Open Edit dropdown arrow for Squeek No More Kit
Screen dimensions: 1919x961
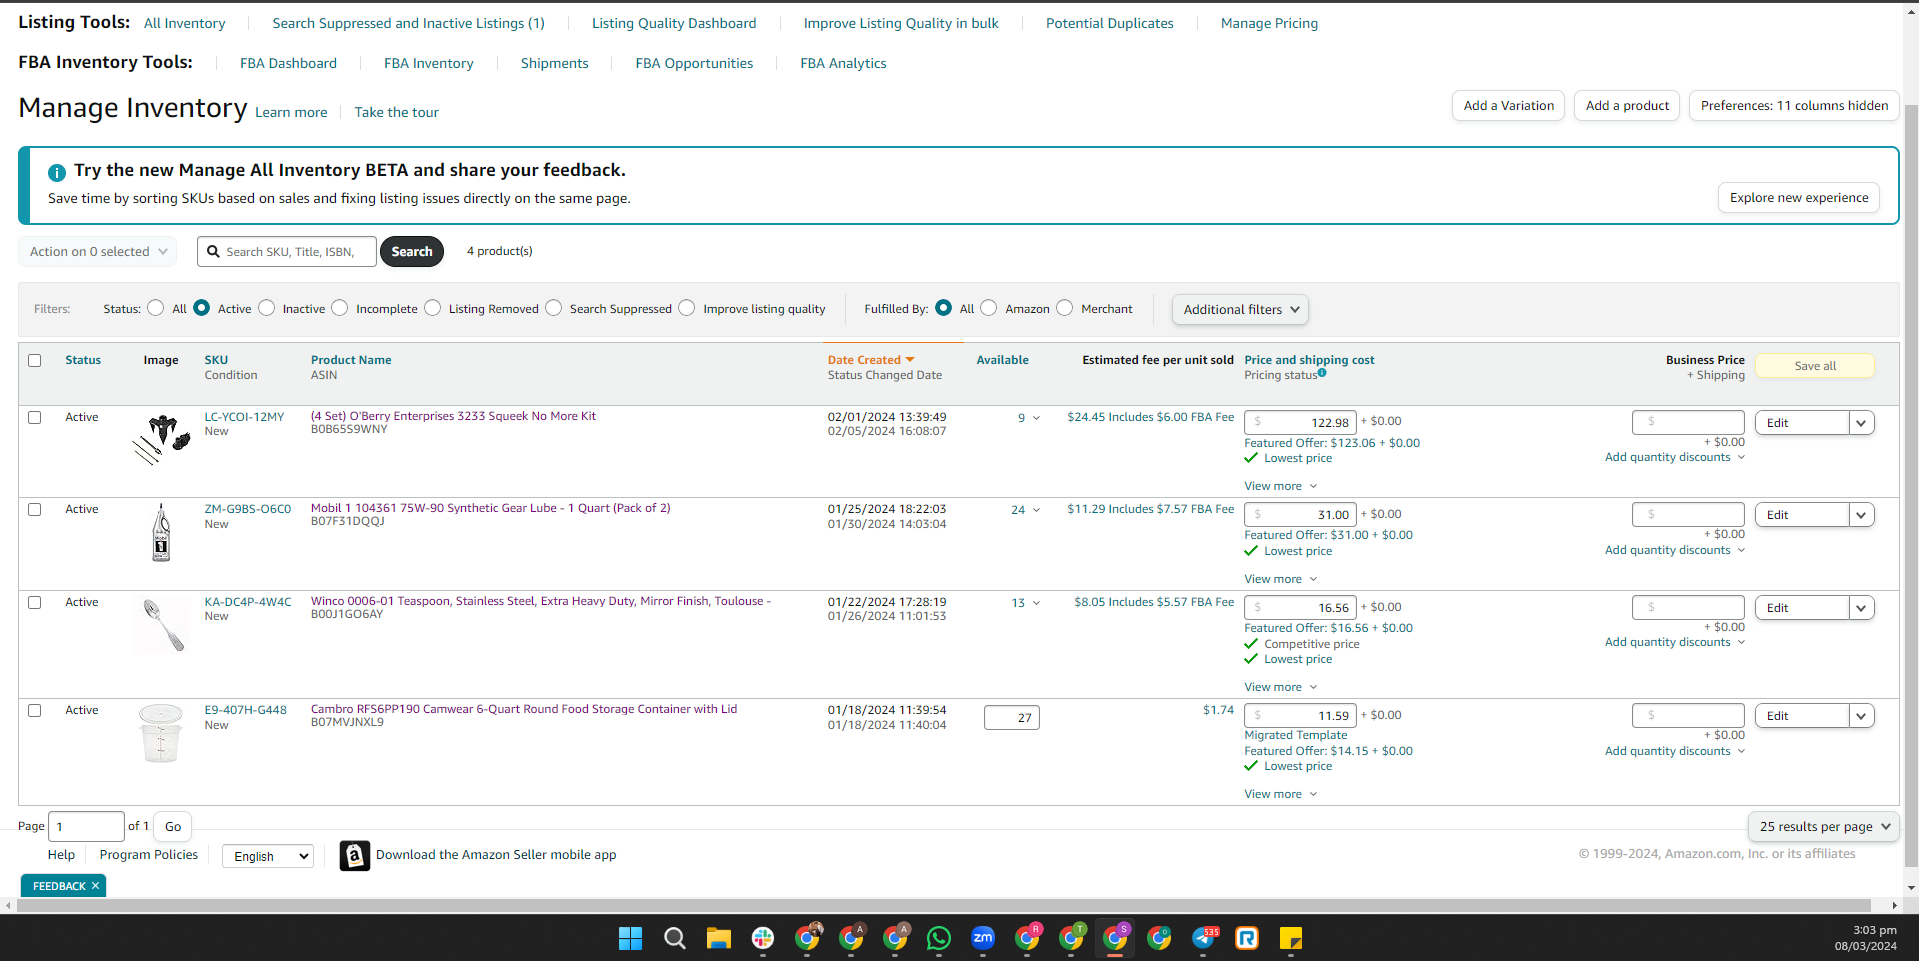[x=1861, y=423]
